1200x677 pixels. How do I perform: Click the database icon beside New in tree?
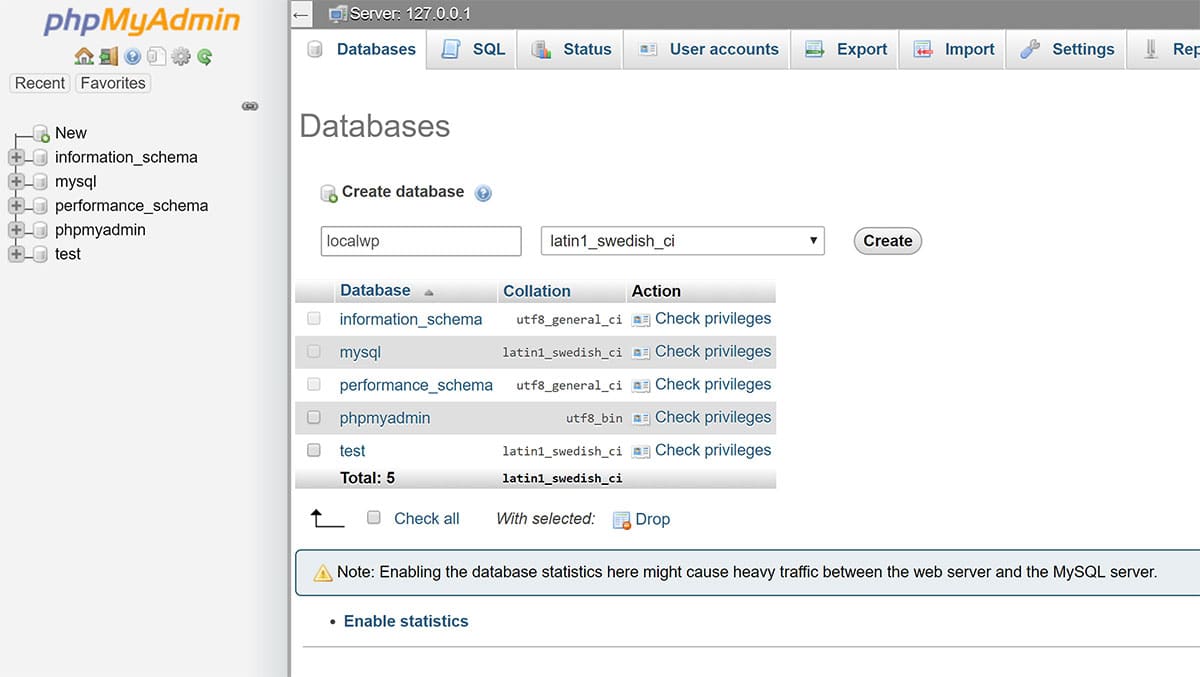coord(41,133)
